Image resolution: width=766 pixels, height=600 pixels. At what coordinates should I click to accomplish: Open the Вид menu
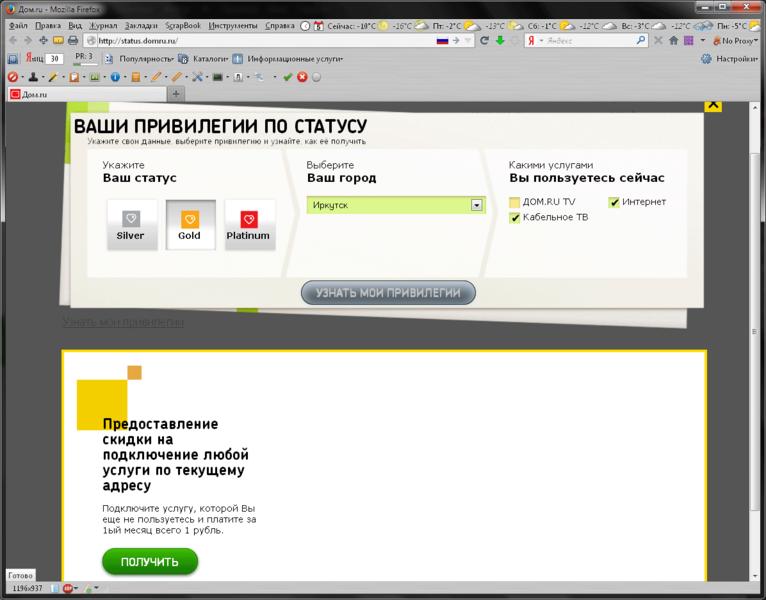click(x=75, y=25)
